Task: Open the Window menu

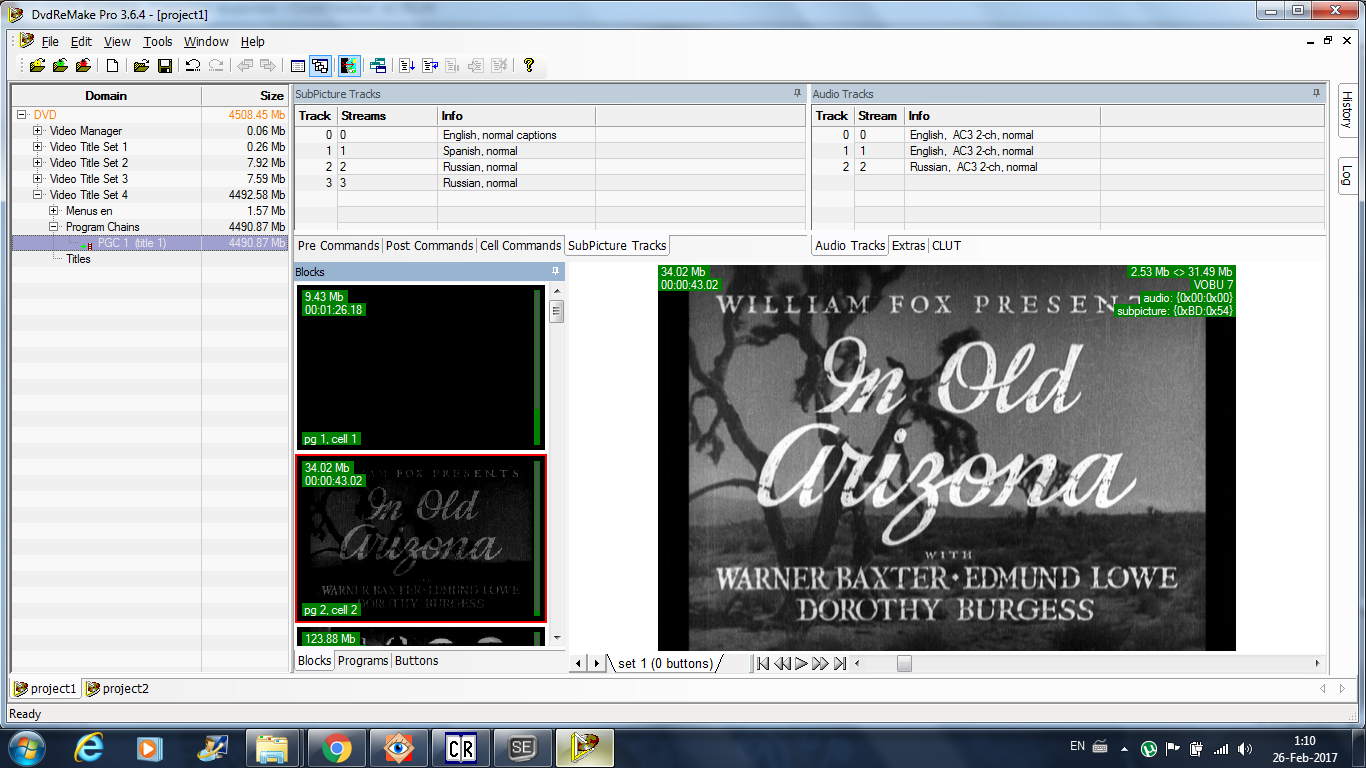Action: tap(206, 42)
